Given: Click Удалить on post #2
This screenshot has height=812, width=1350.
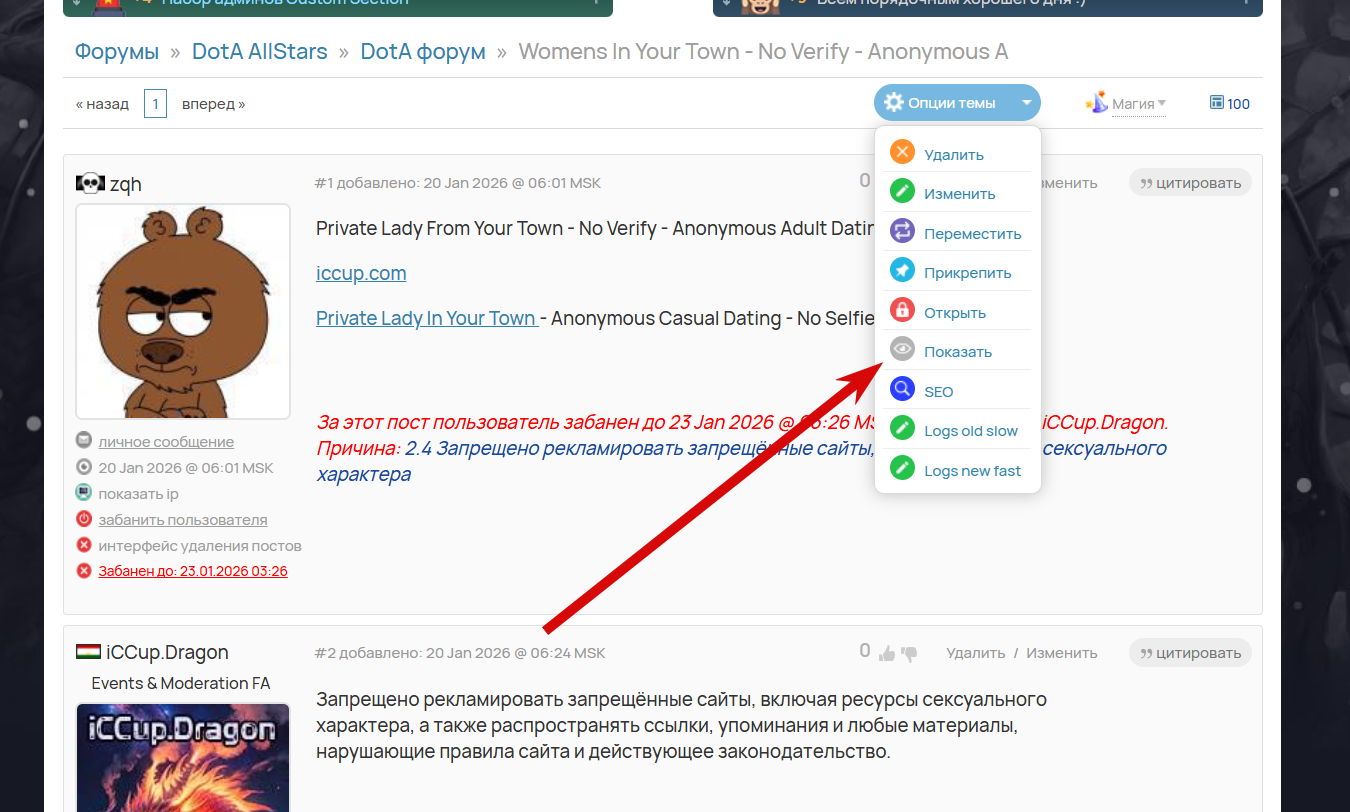Looking at the screenshot, I should pyautogui.click(x=976, y=653).
